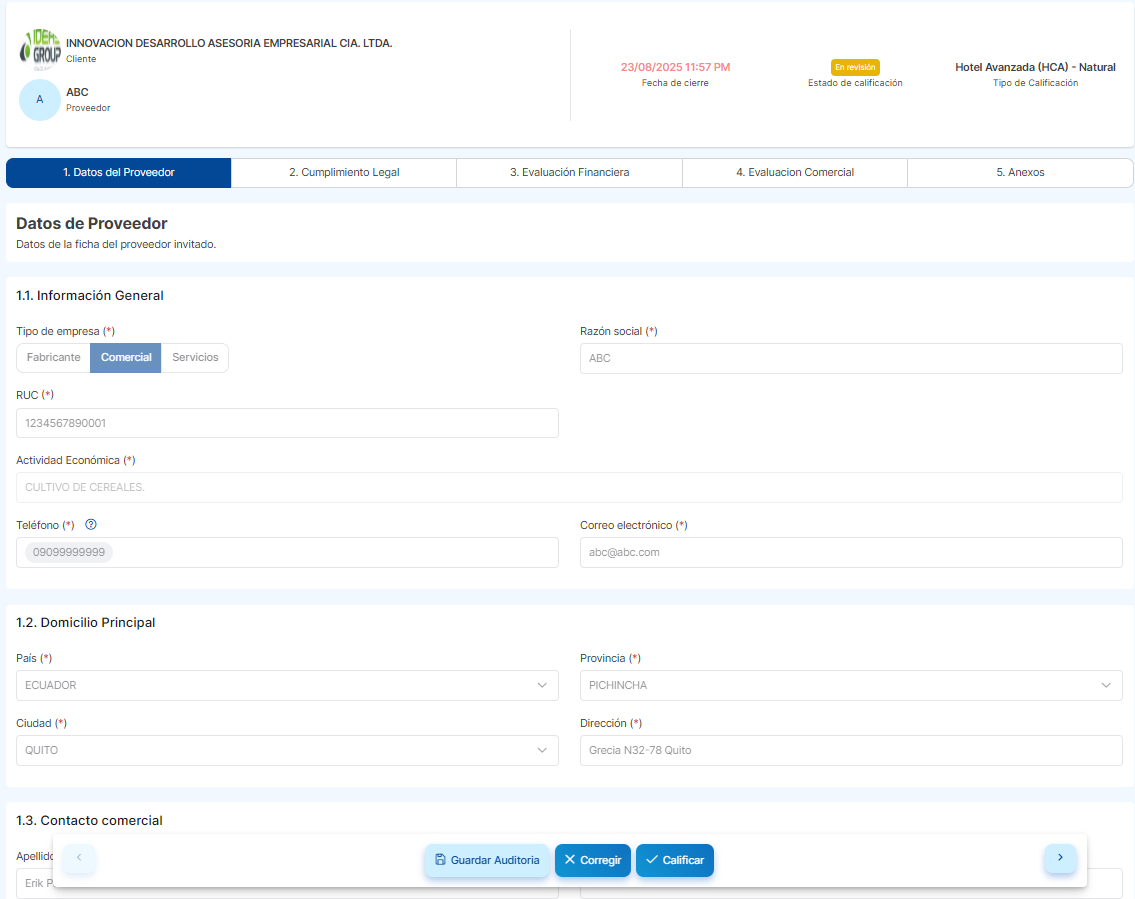Click the help icon beside Teléfono
The image size is (1135, 899).
[91, 525]
